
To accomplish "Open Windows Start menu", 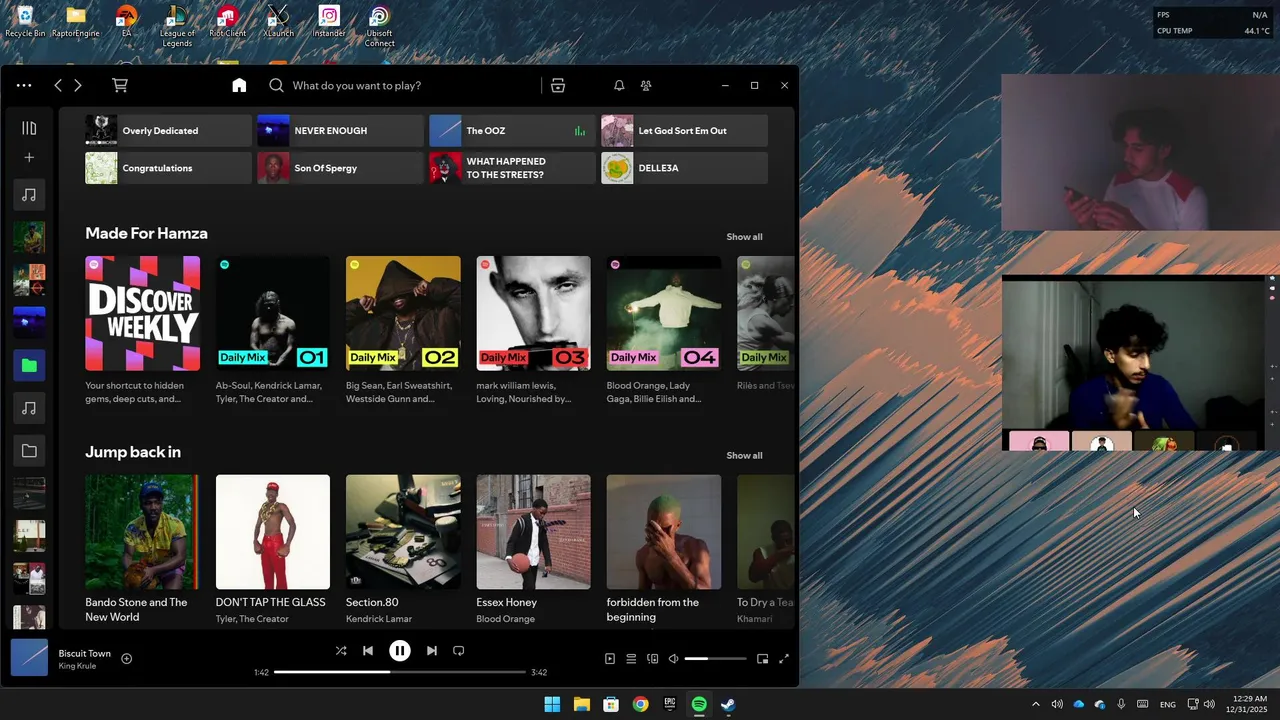I will (x=552, y=705).
